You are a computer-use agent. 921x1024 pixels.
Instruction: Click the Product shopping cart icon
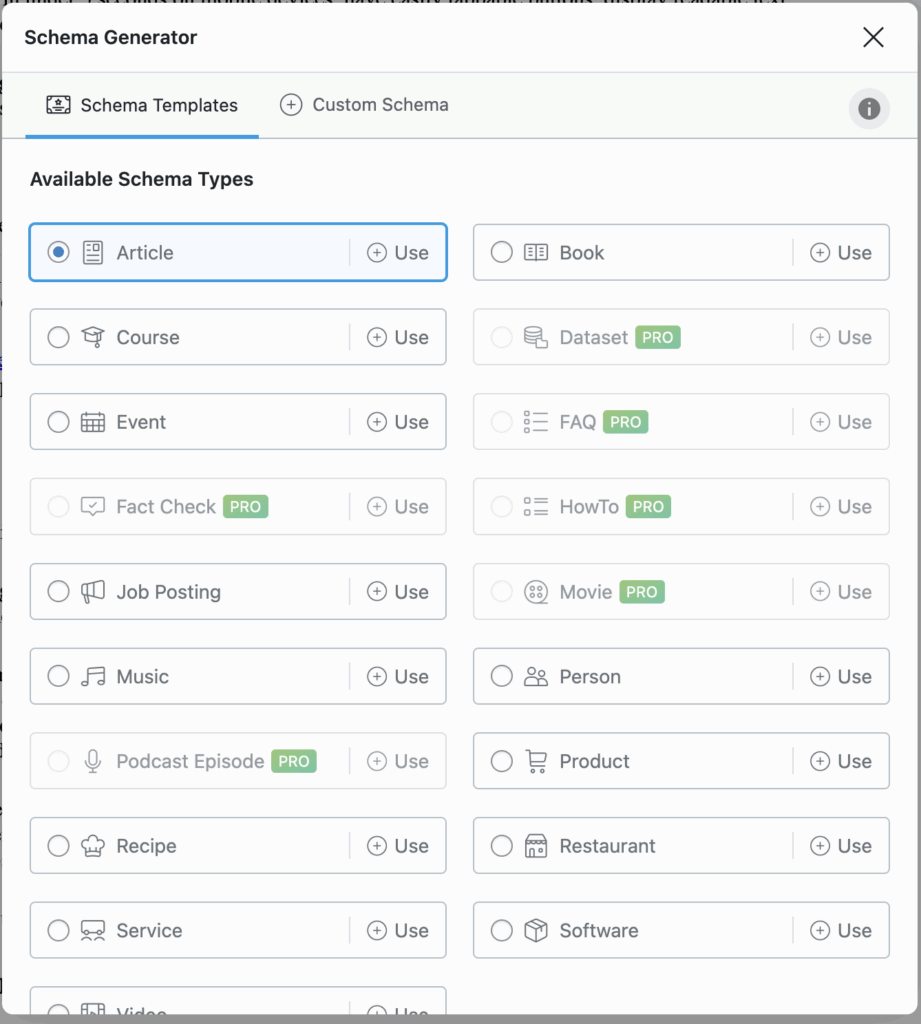point(536,761)
